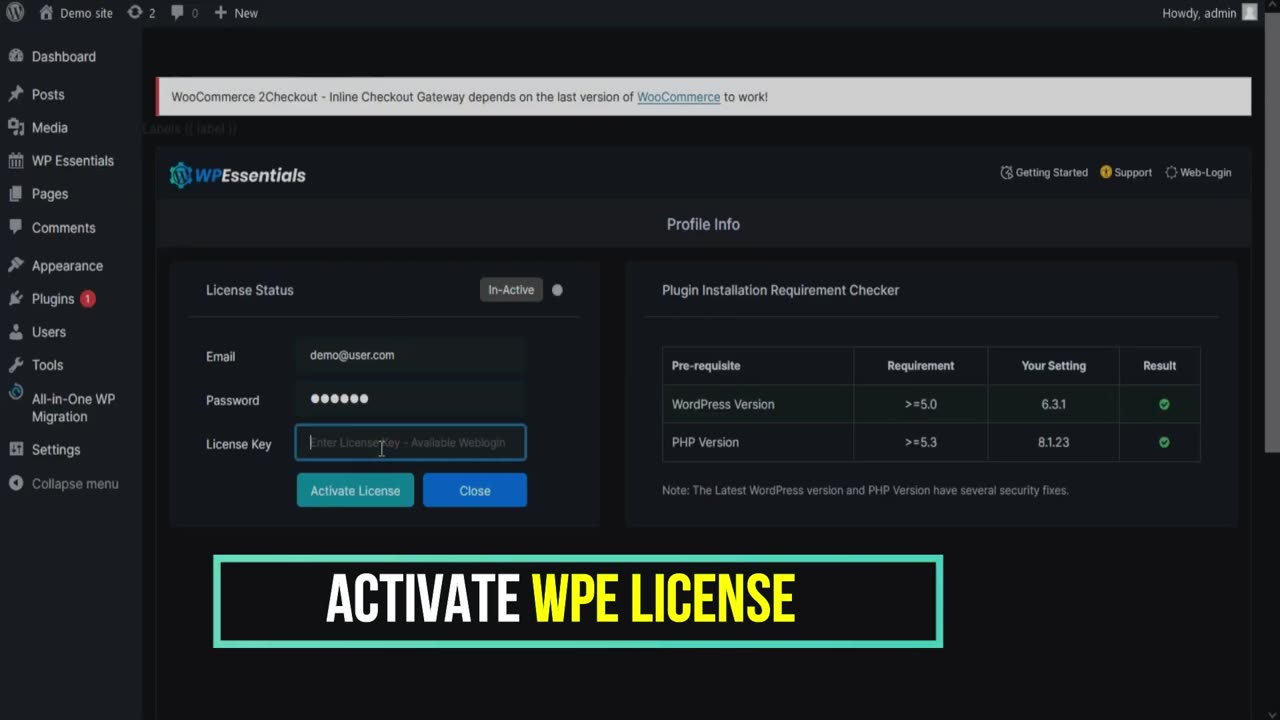Open the WordPress logo menu

[x=15, y=13]
